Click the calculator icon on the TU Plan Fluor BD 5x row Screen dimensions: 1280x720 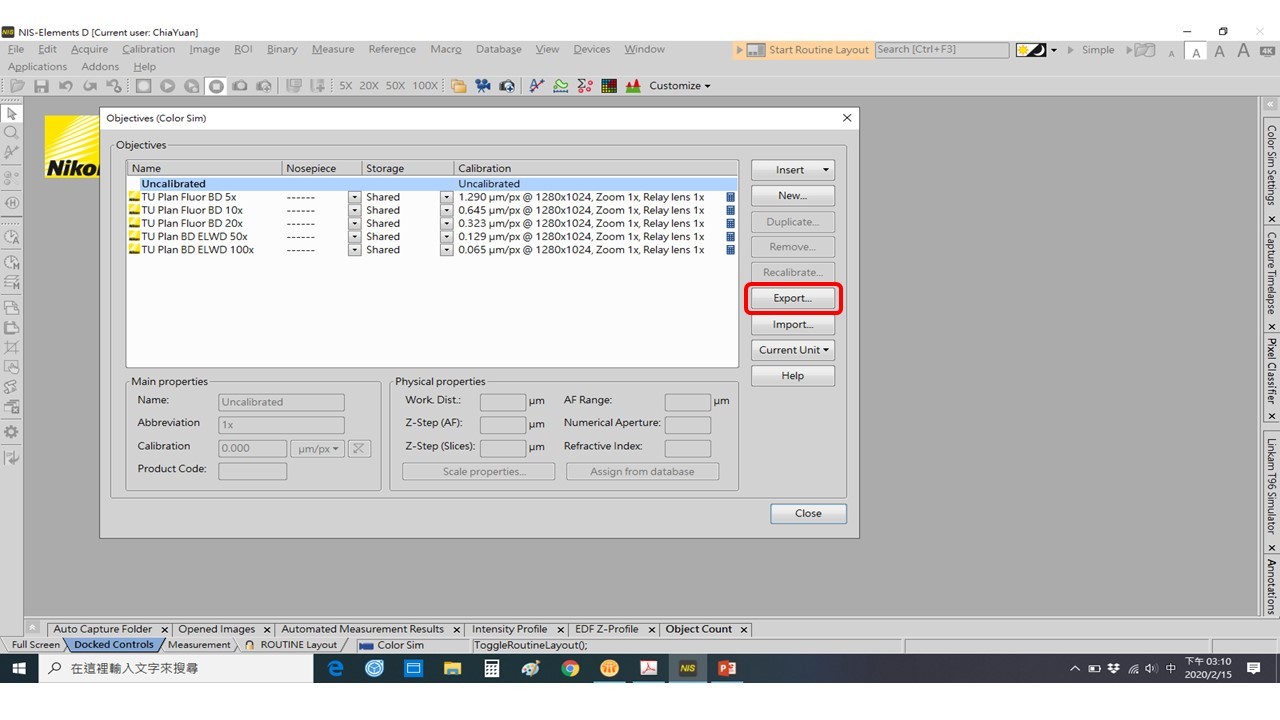(730, 197)
